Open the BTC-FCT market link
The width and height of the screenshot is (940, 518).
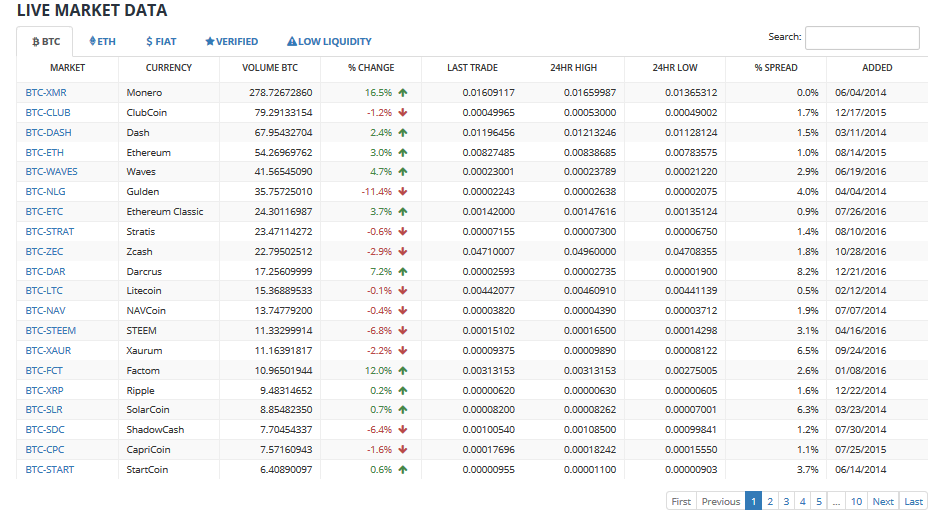(x=44, y=371)
